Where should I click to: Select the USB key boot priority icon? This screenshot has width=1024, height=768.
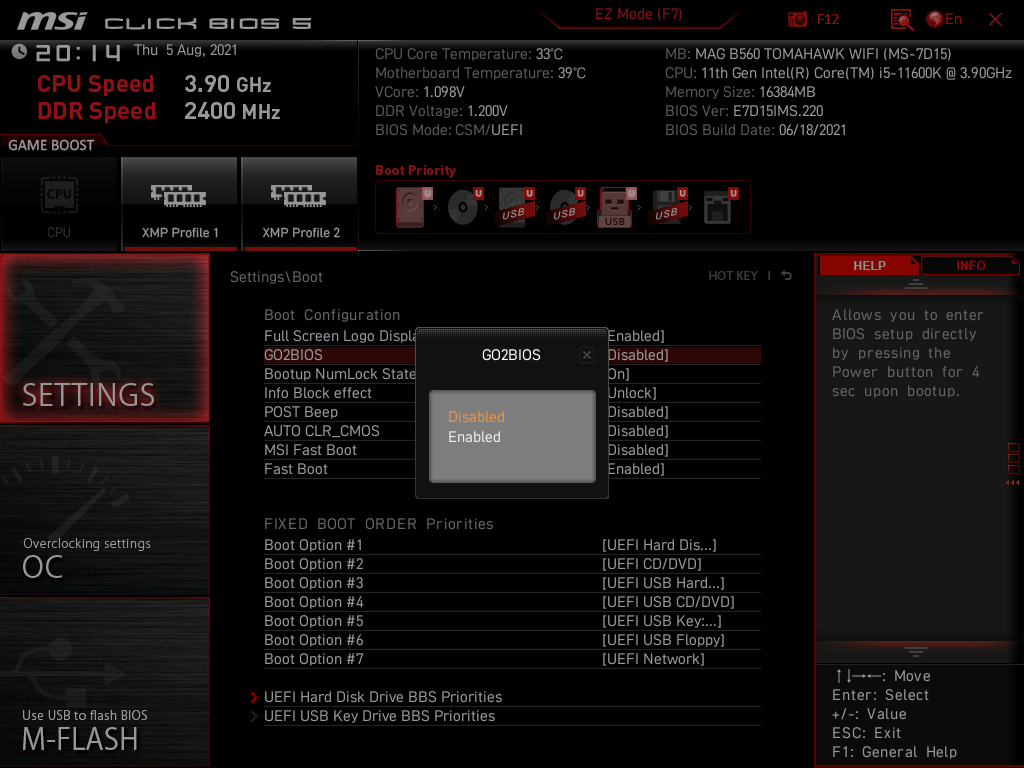616,208
